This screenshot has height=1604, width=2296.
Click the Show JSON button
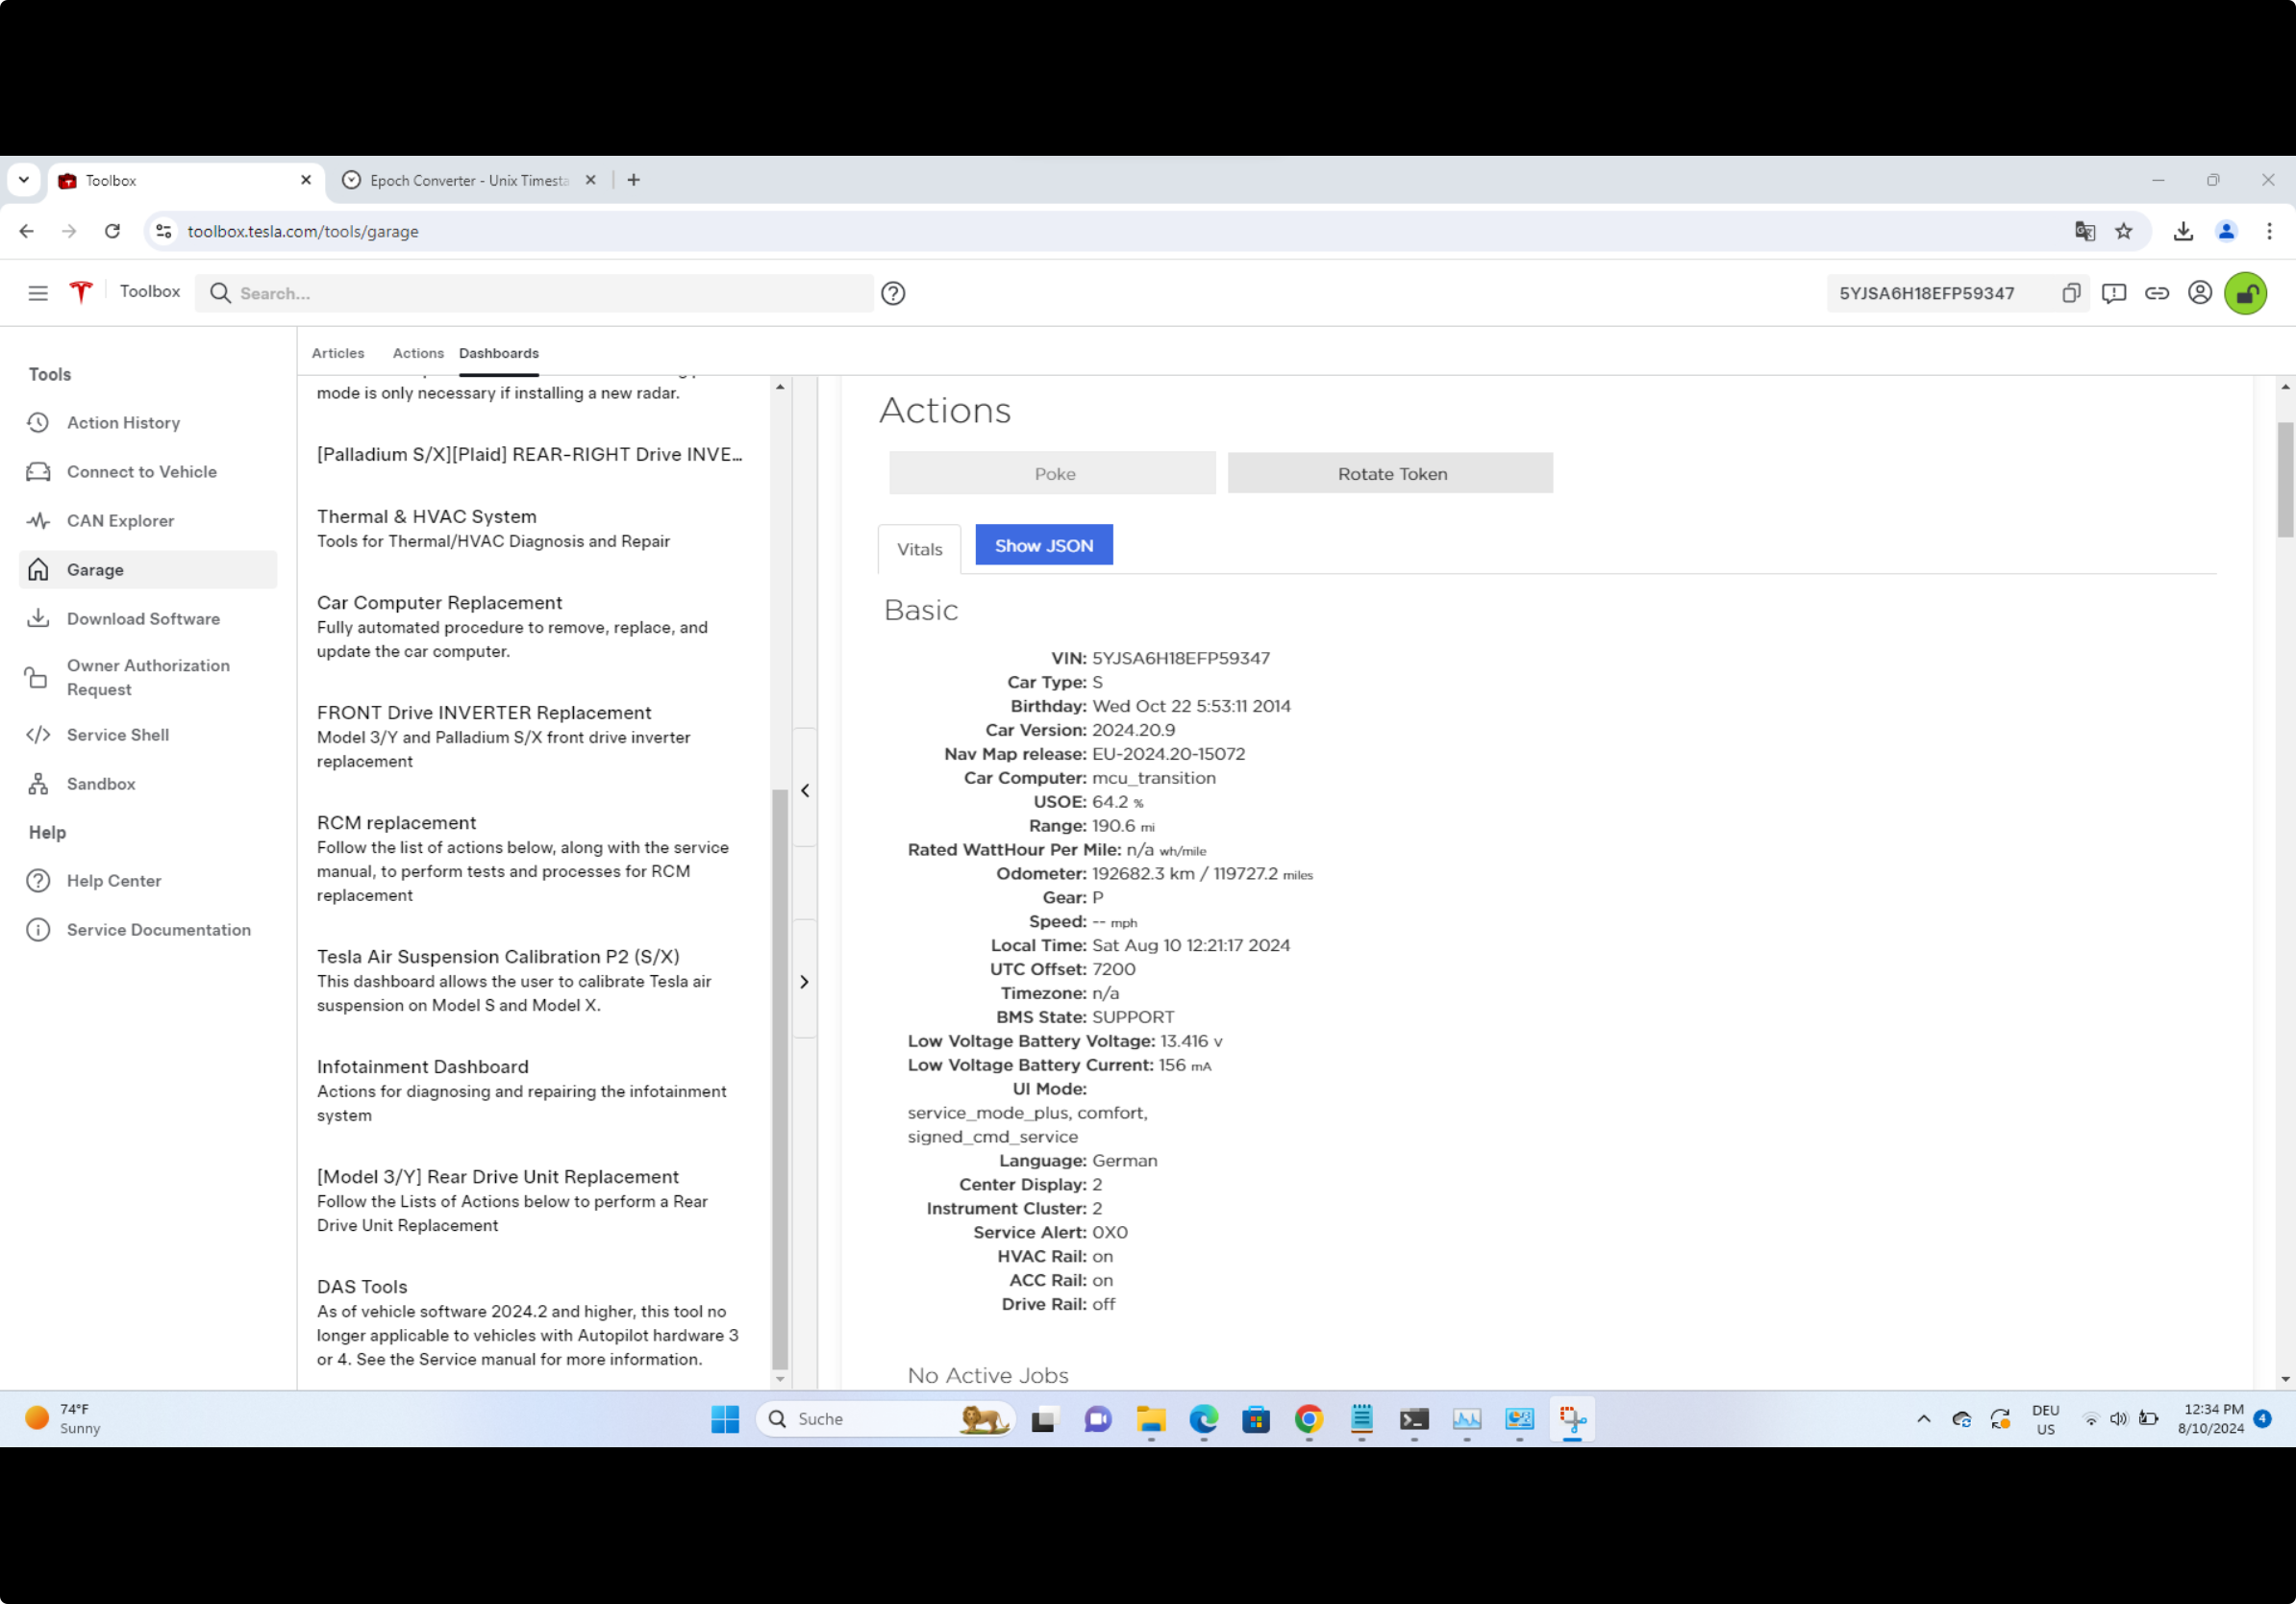[x=1044, y=545]
